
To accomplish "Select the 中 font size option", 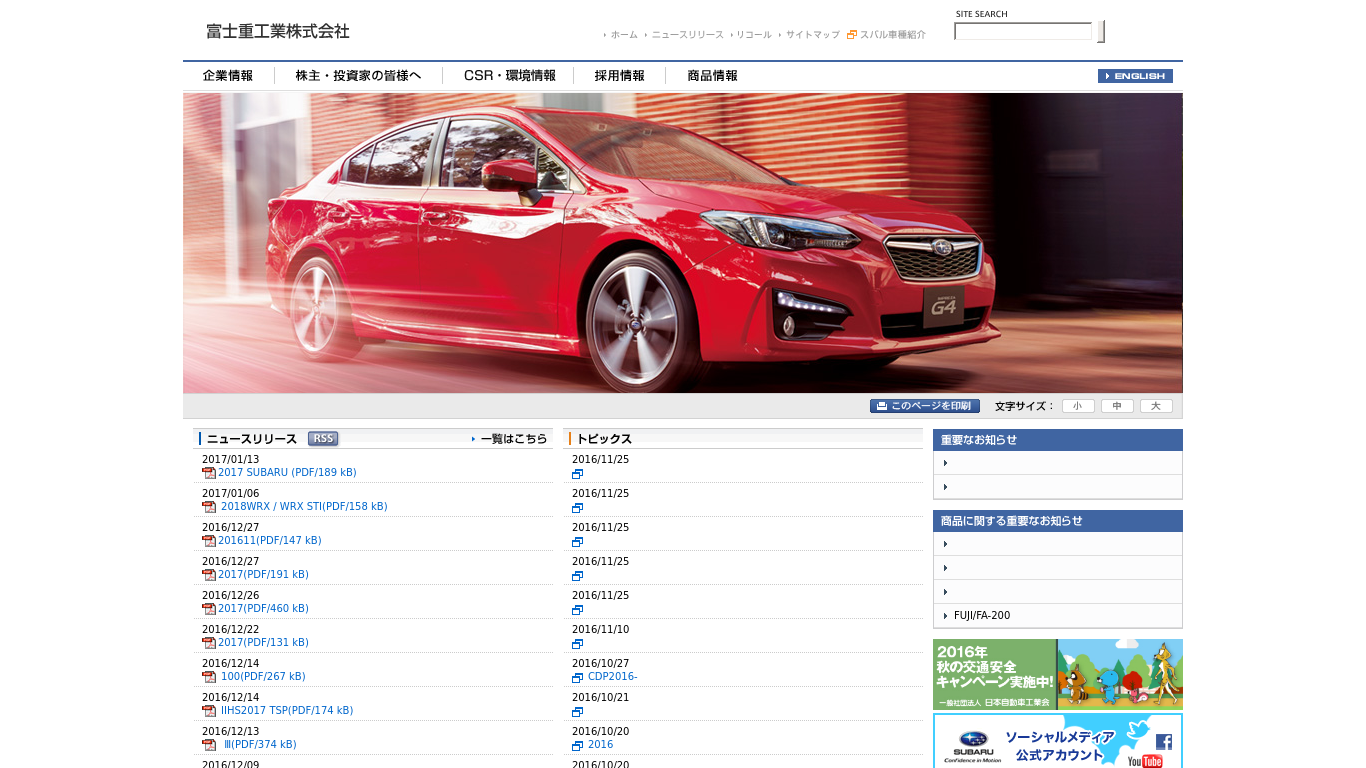I will [x=1117, y=405].
